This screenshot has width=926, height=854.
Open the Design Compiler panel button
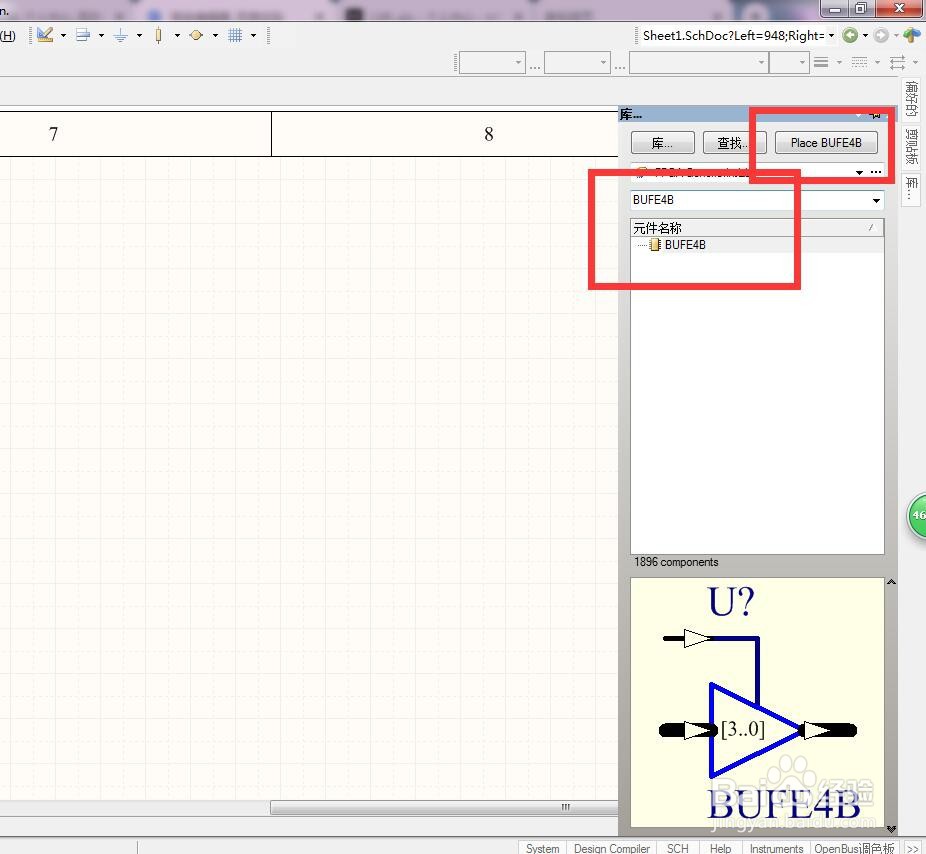tap(612, 848)
